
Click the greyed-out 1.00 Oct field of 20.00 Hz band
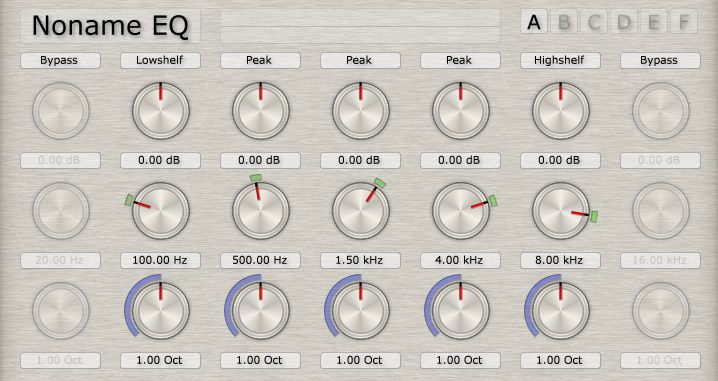tap(60, 360)
